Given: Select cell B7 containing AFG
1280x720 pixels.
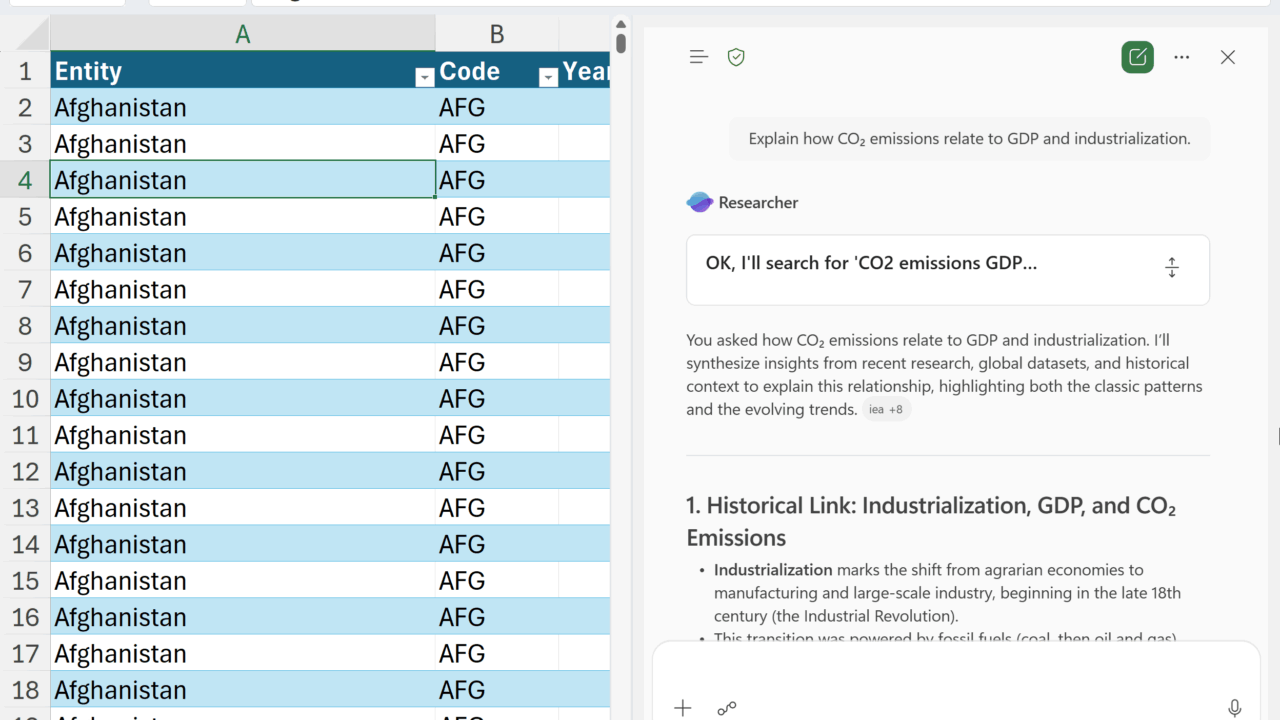Looking at the screenshot, I should pos(496,290).
